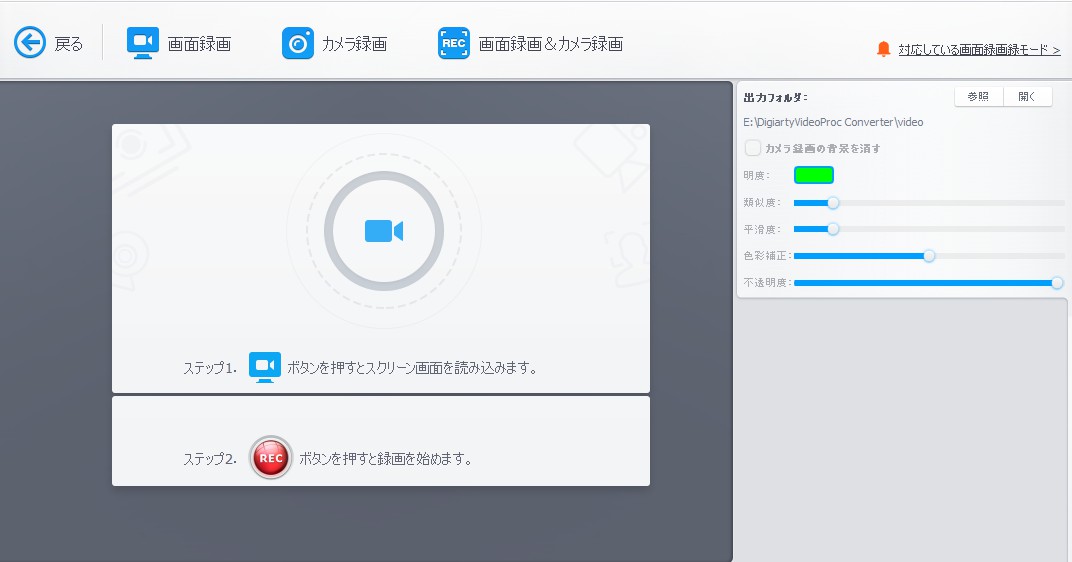Viewport: 1072px width, 562px height.
Task: Open 対応している画面録画録モード link
Action: click(979, 50)
